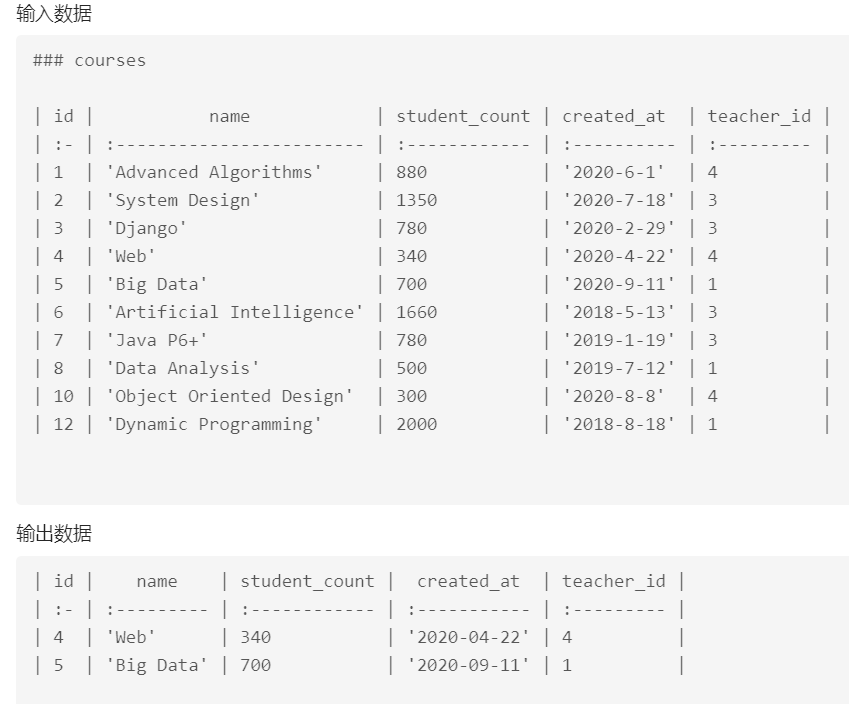The height and width of the screenshot is (704, 849).
Task: Click the output table 'created_at' header
Action: pos(468,581)
